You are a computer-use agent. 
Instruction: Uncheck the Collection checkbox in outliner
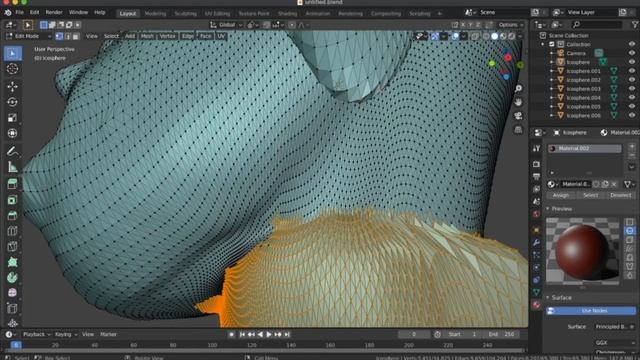552,44
